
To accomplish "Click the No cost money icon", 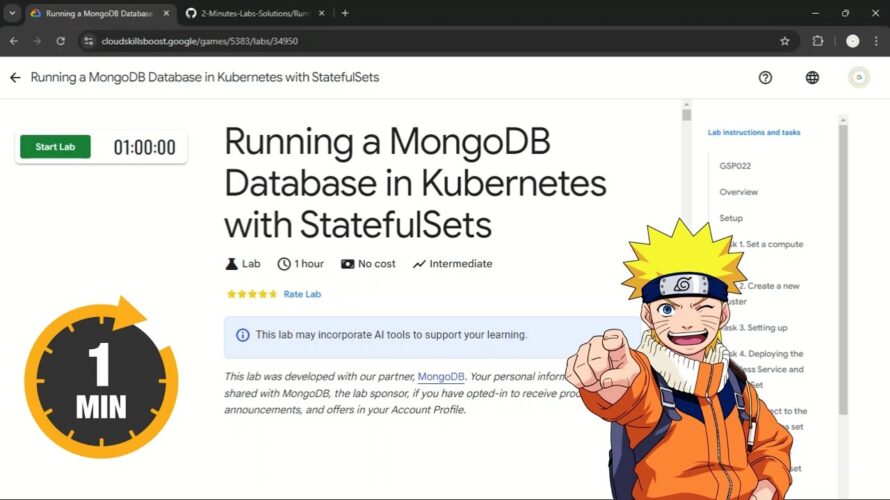I will tap(347, 264).
